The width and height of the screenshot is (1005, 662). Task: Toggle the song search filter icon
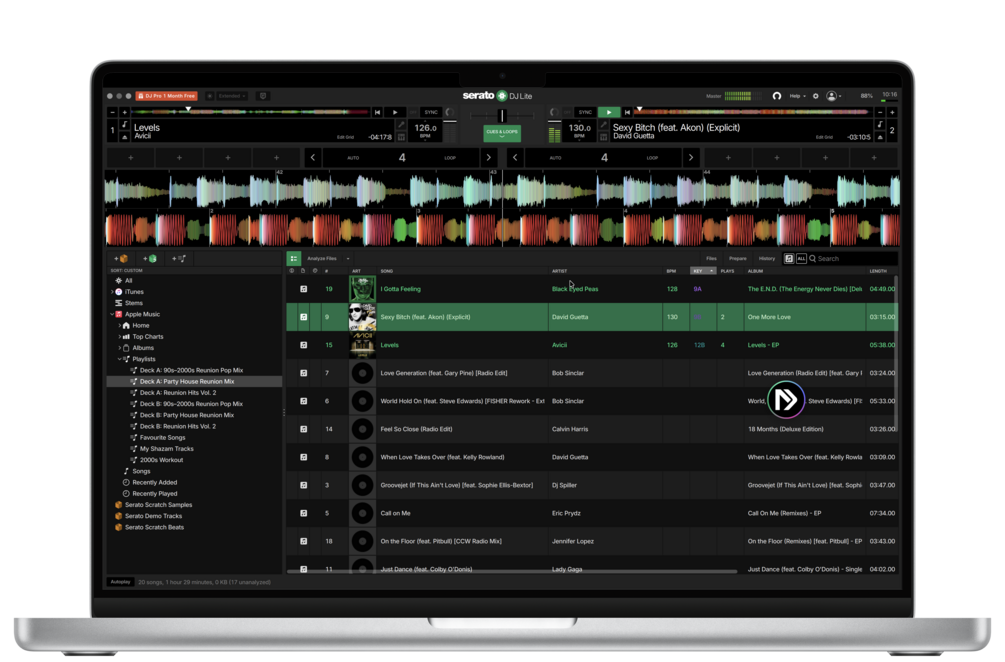[789, 258]
